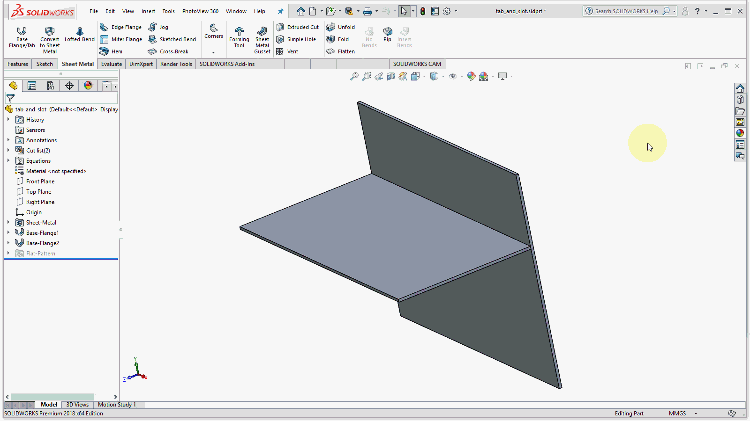Choose the Miter Flange tool
The height and width of the screenshot is (421, 750).
(120, 39)
